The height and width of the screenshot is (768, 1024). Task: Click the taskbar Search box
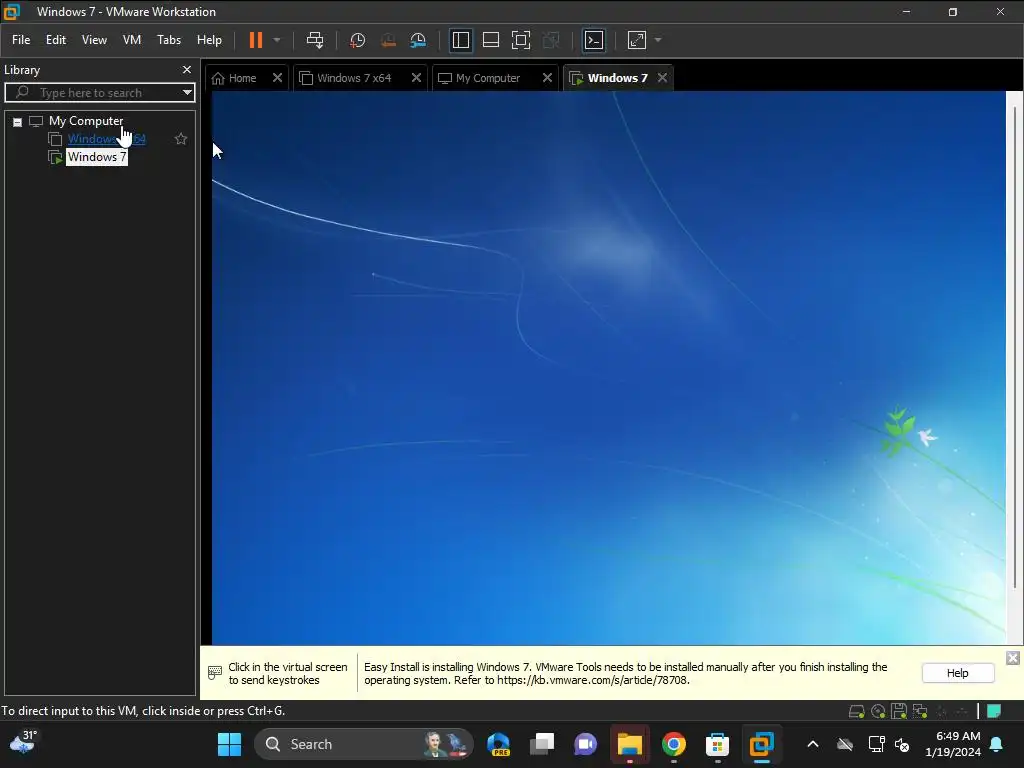pos(363,744)
